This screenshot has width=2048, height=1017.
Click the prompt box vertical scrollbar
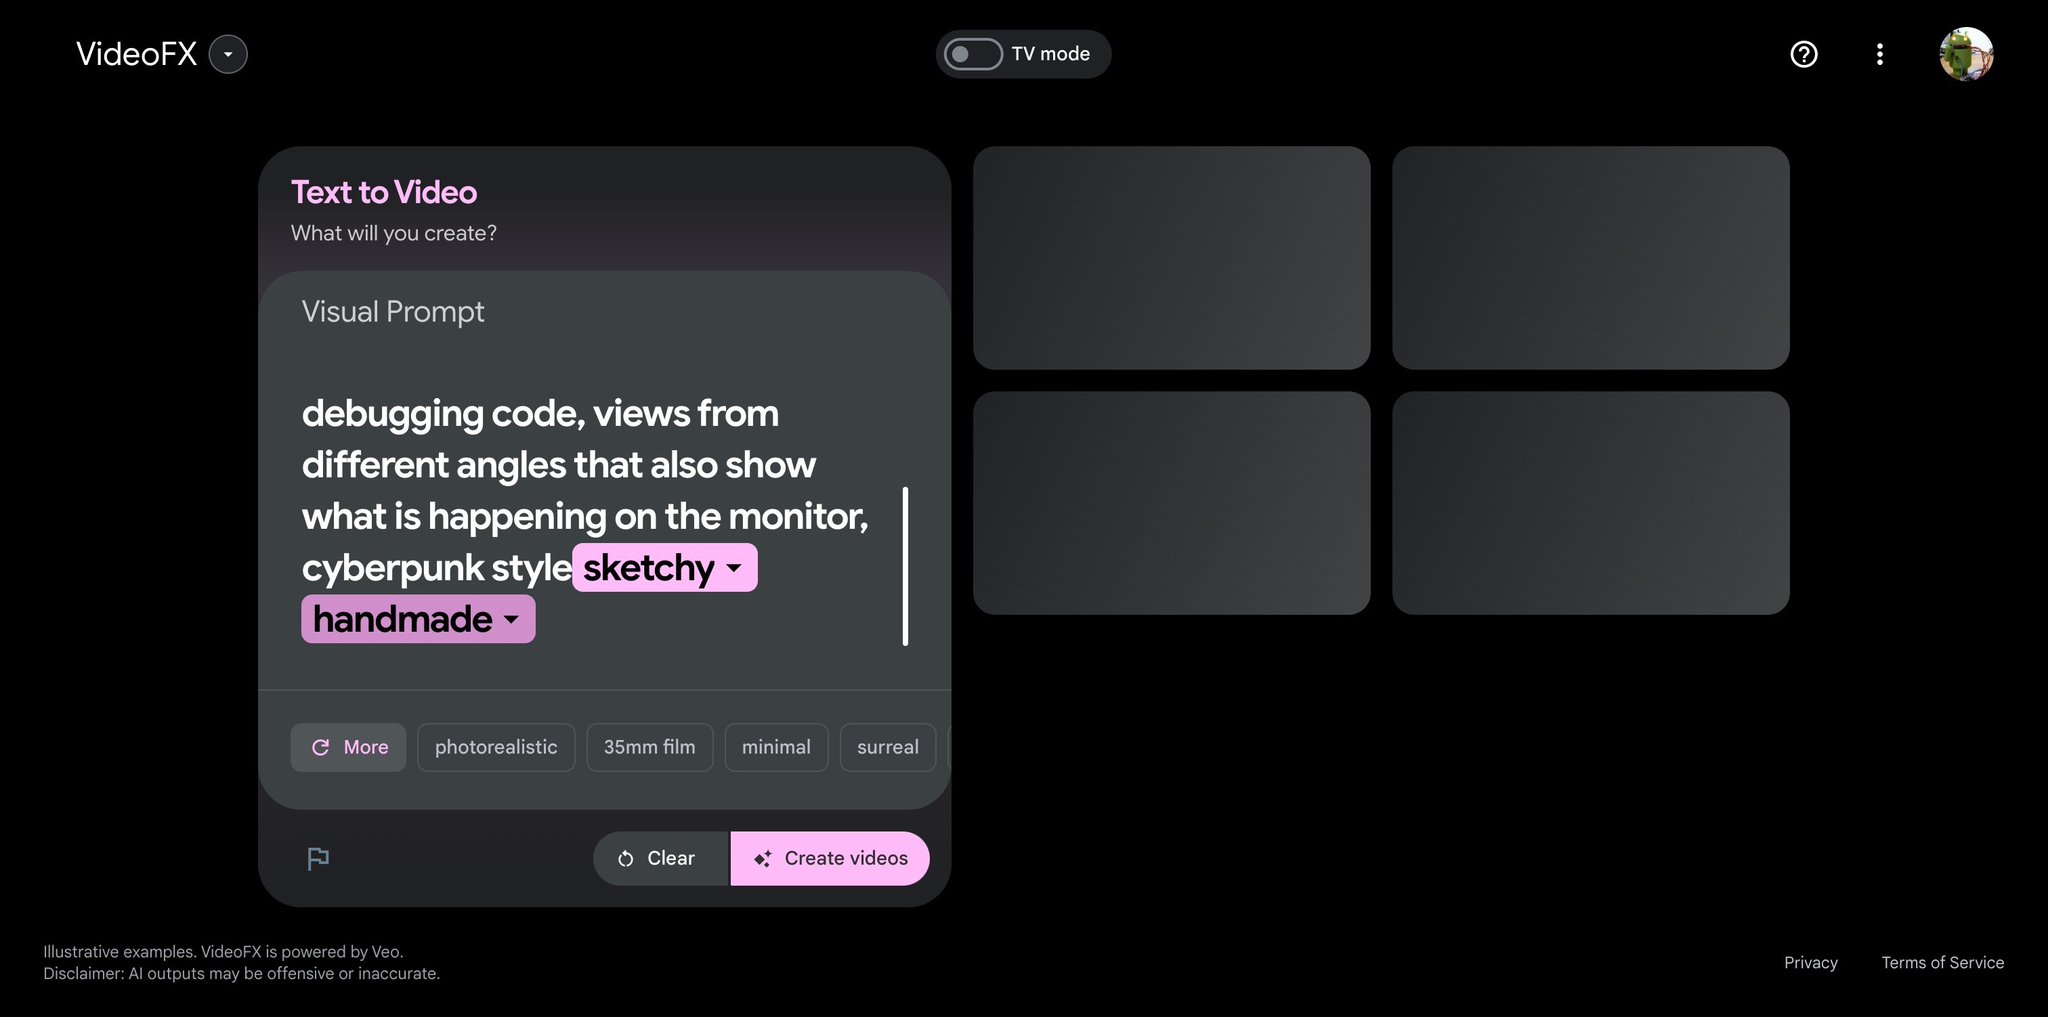tap(905, 566)
